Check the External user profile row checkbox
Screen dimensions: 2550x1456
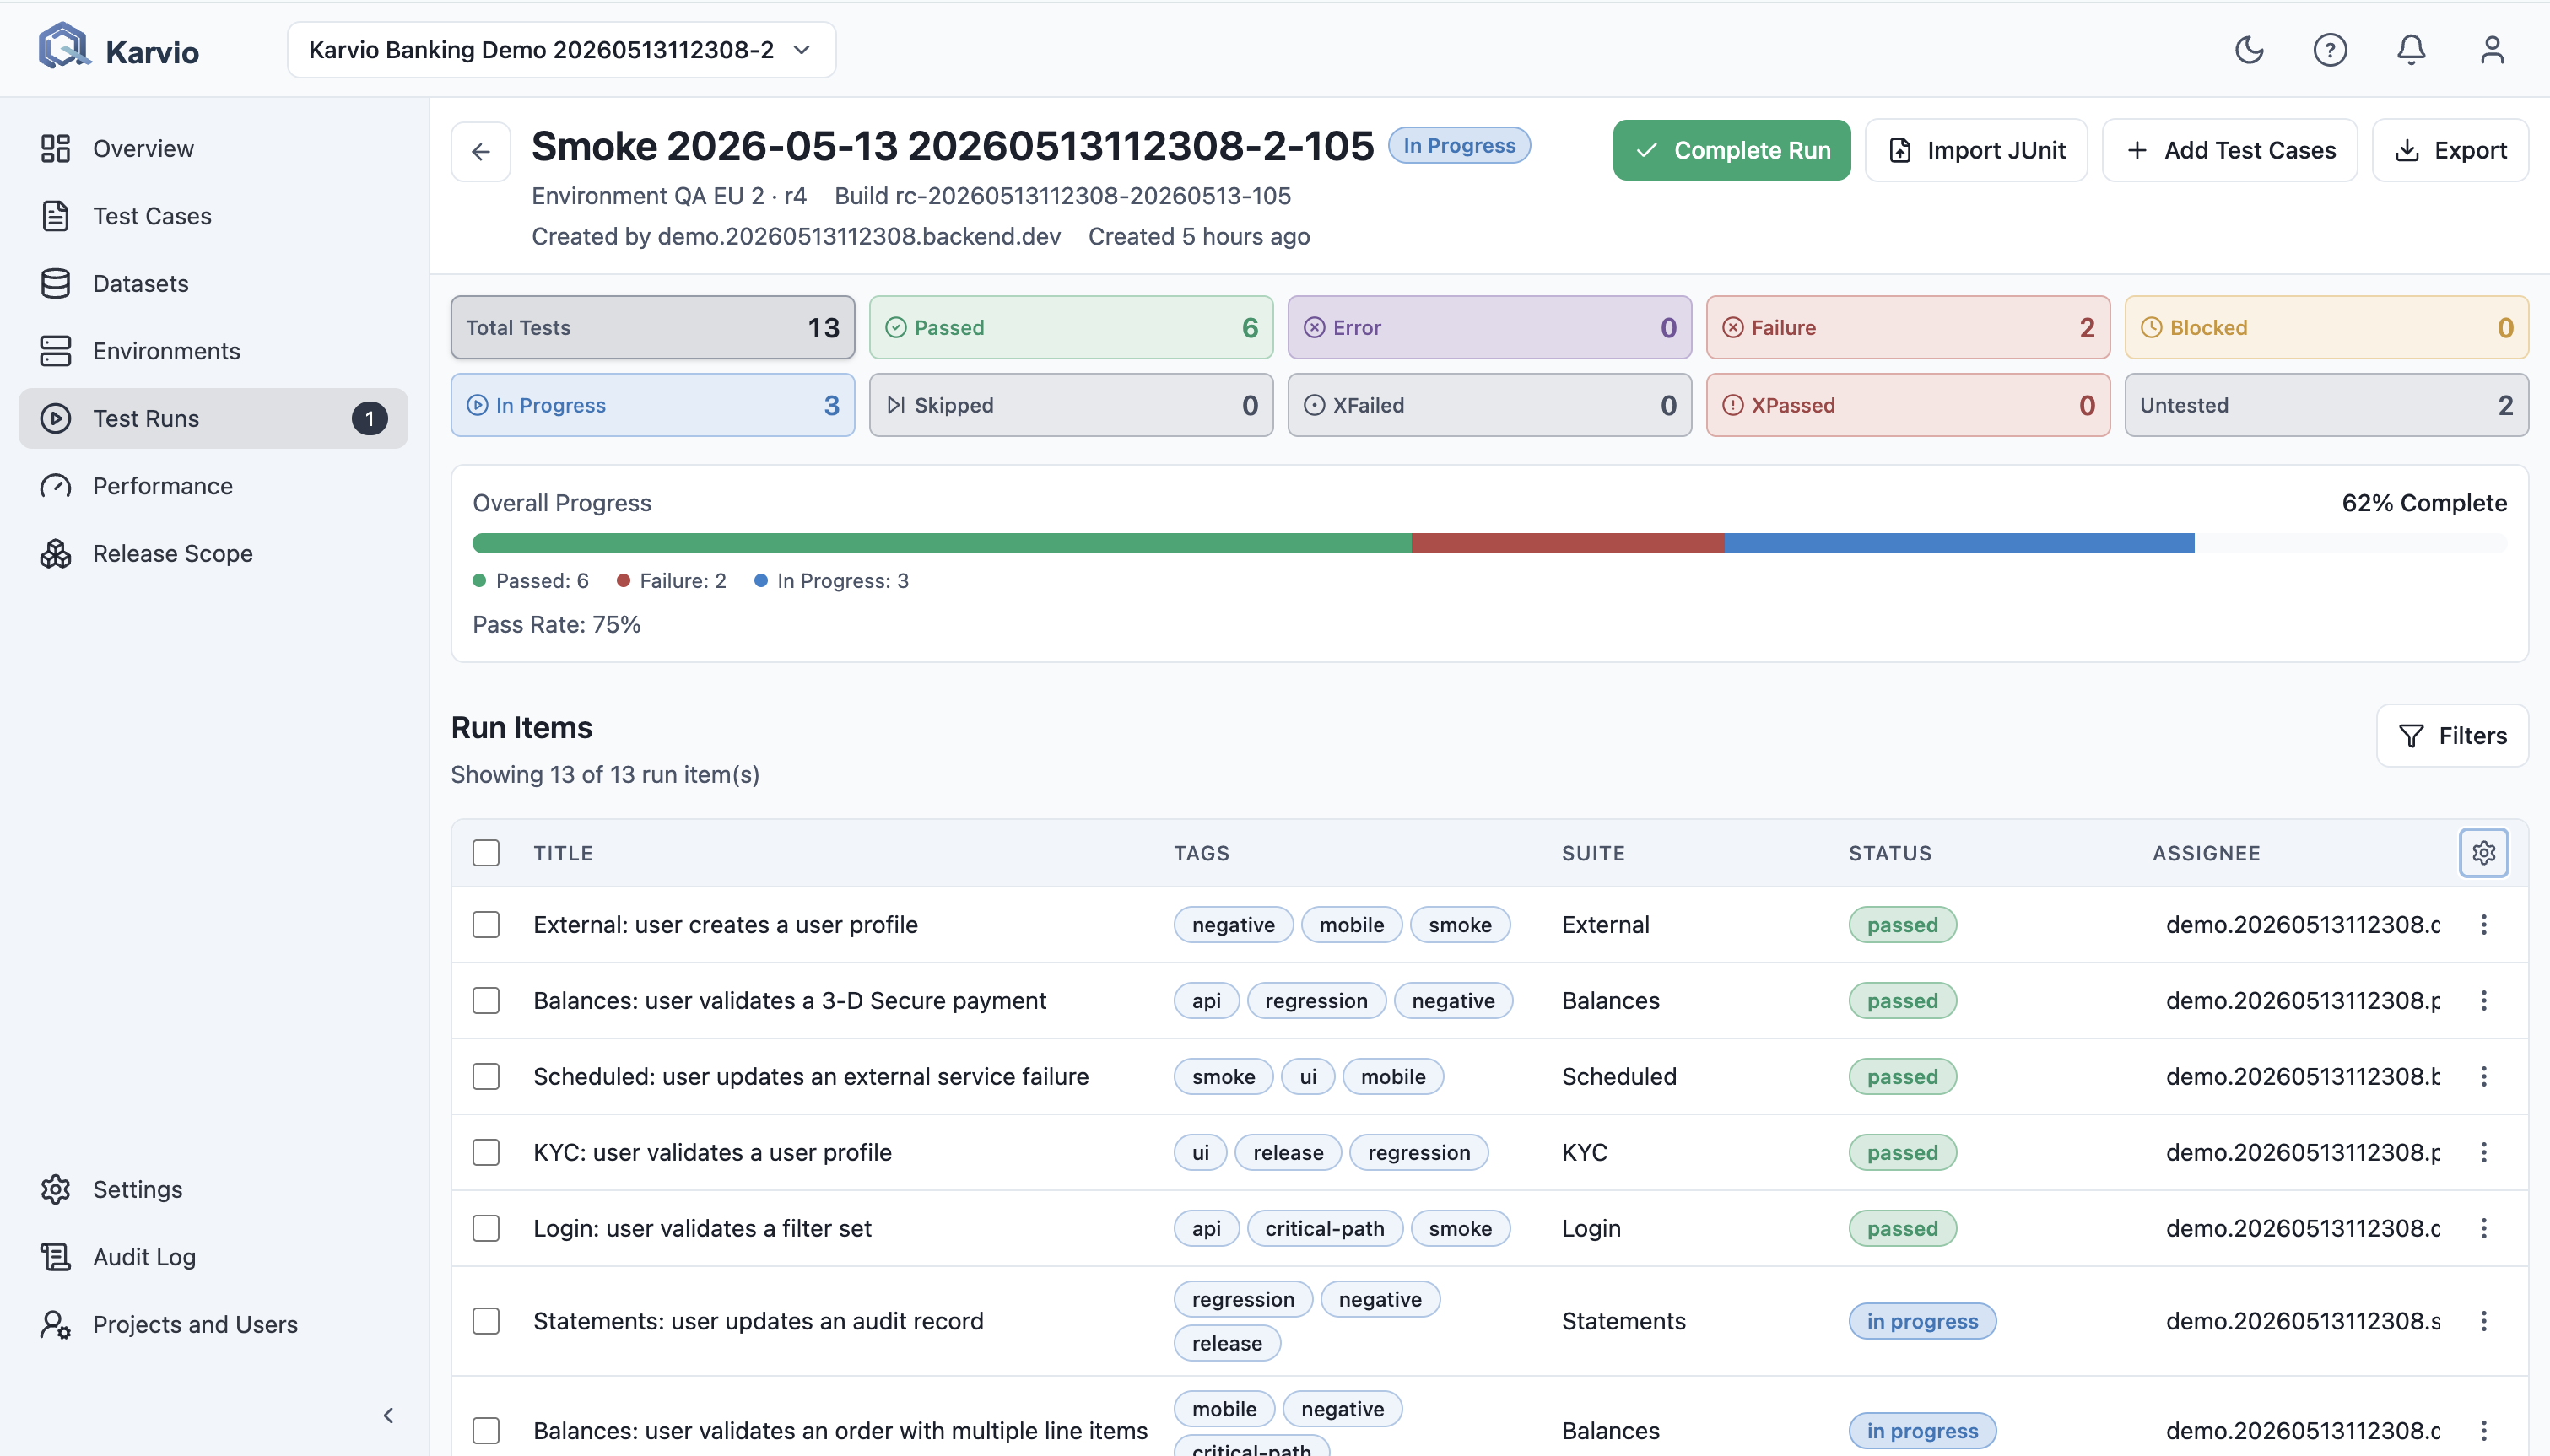(x=486, y=925)
